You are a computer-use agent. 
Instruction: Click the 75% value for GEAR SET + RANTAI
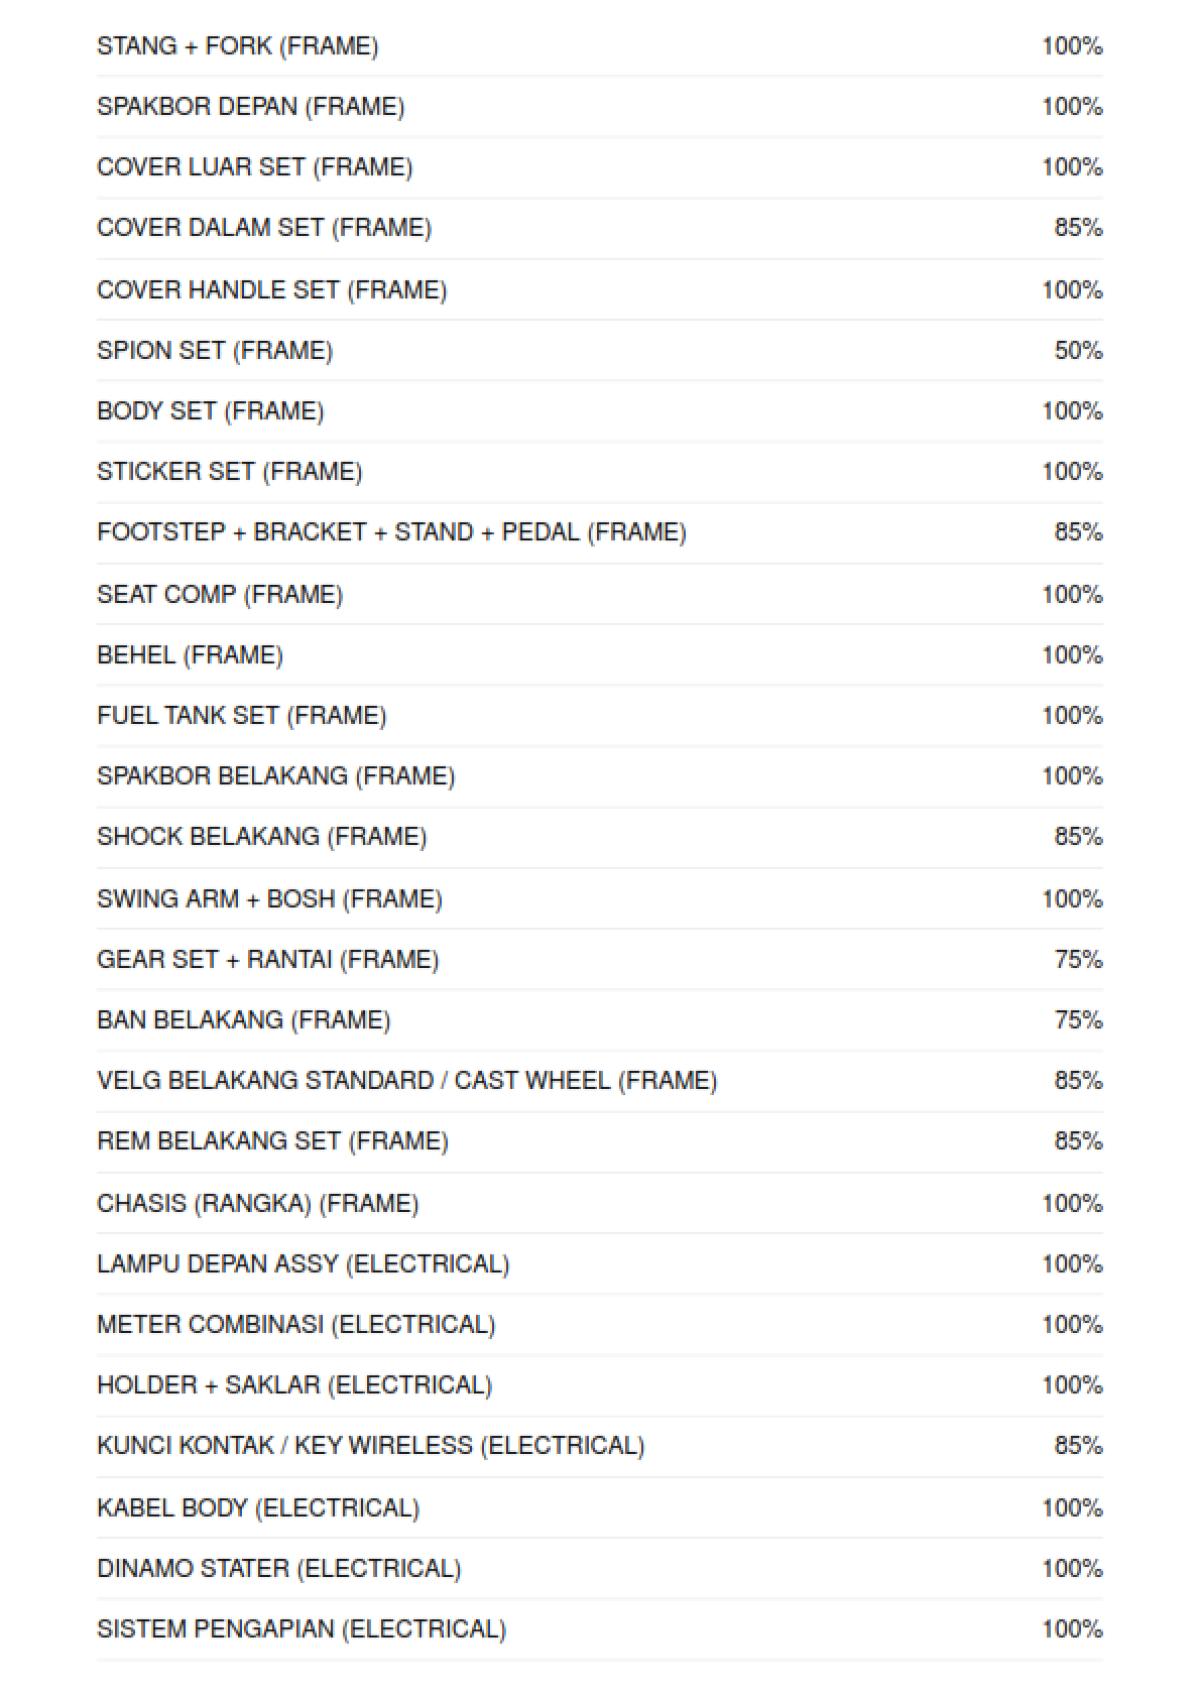(x=1077, y=960)
